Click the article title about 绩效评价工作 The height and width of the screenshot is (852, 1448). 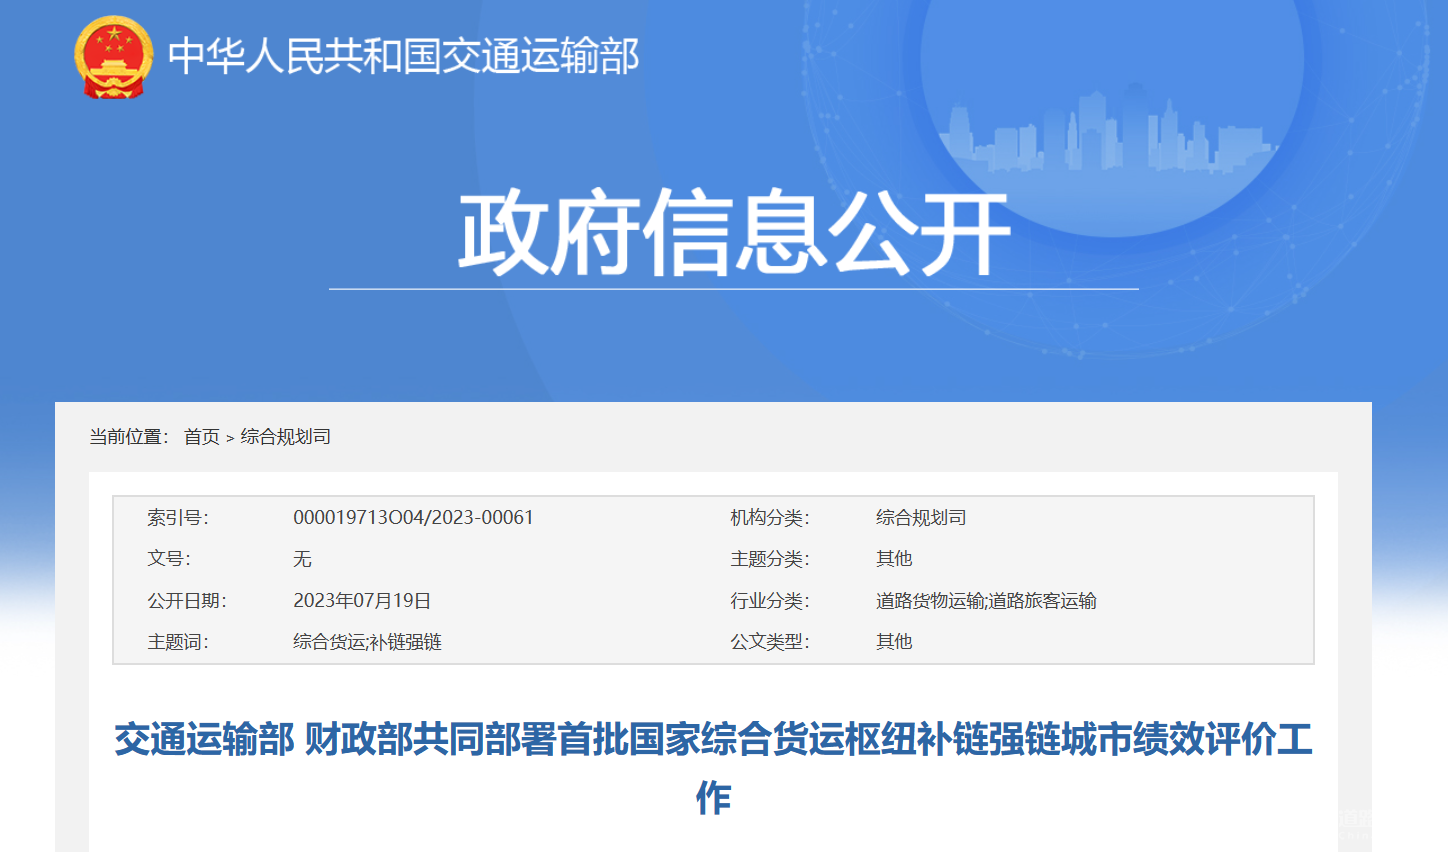pos(713,768)
